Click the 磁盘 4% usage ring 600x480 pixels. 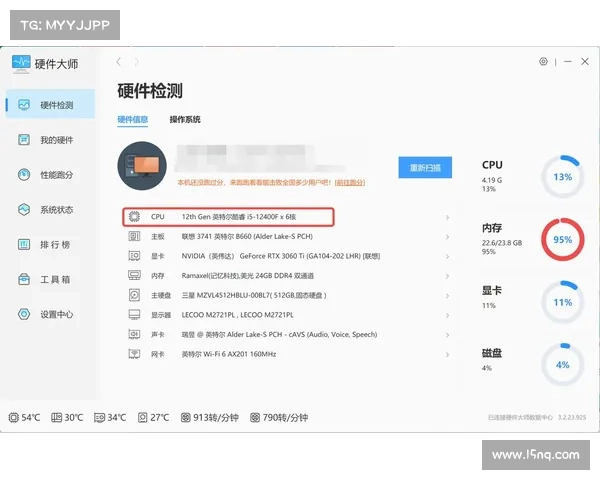coord(562,365)
